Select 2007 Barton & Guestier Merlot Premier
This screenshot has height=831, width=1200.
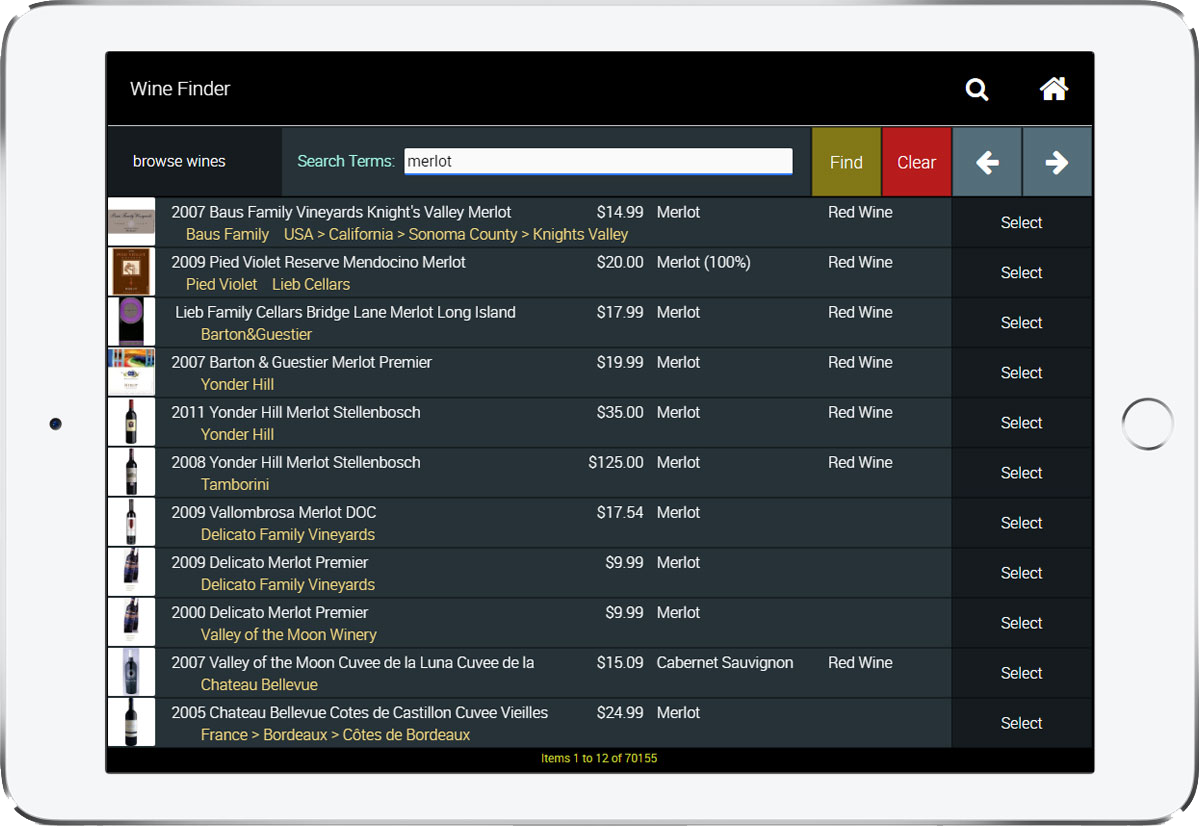[x=1021, y=373]
